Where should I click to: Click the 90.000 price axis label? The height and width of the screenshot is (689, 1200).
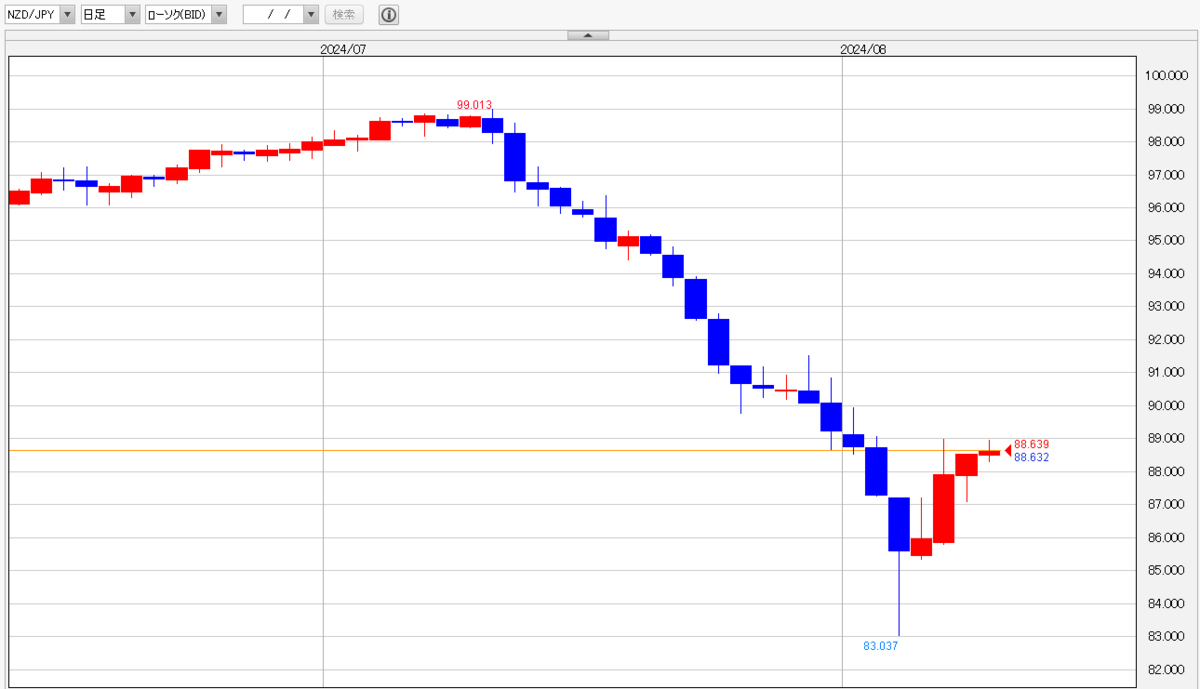1166,405
